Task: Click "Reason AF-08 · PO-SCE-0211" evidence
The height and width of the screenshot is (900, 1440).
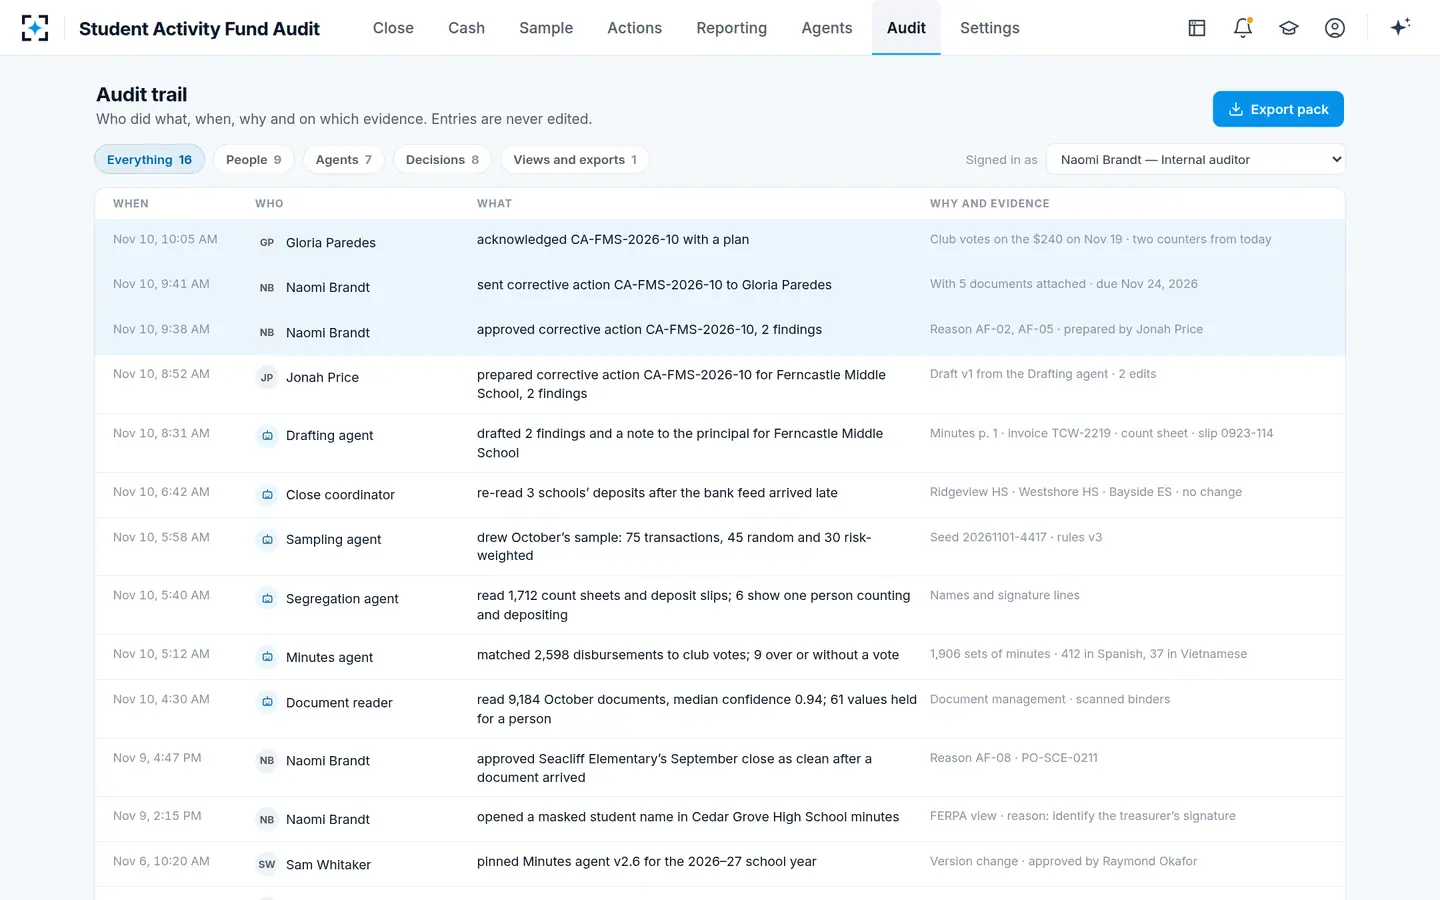Action: click(x=1014, y=758)
